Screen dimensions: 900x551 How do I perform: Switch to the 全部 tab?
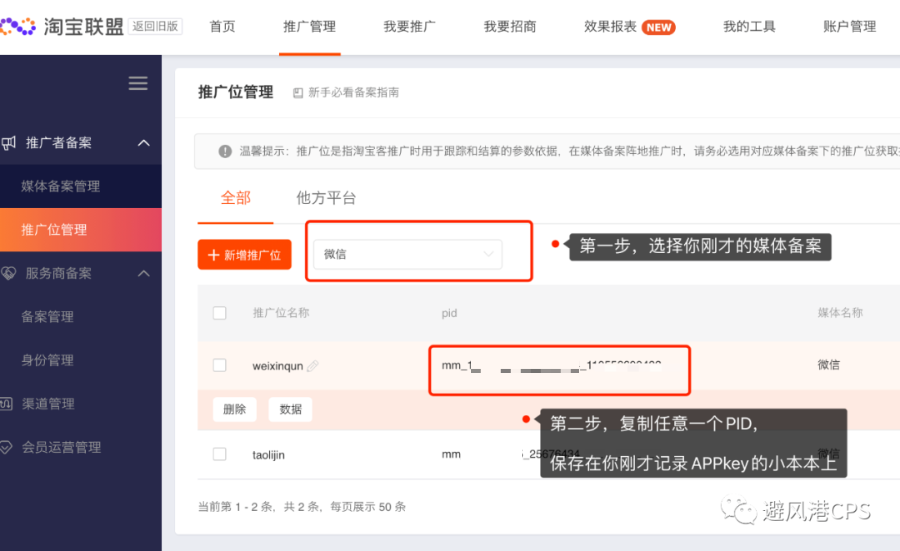coord(235,198)
